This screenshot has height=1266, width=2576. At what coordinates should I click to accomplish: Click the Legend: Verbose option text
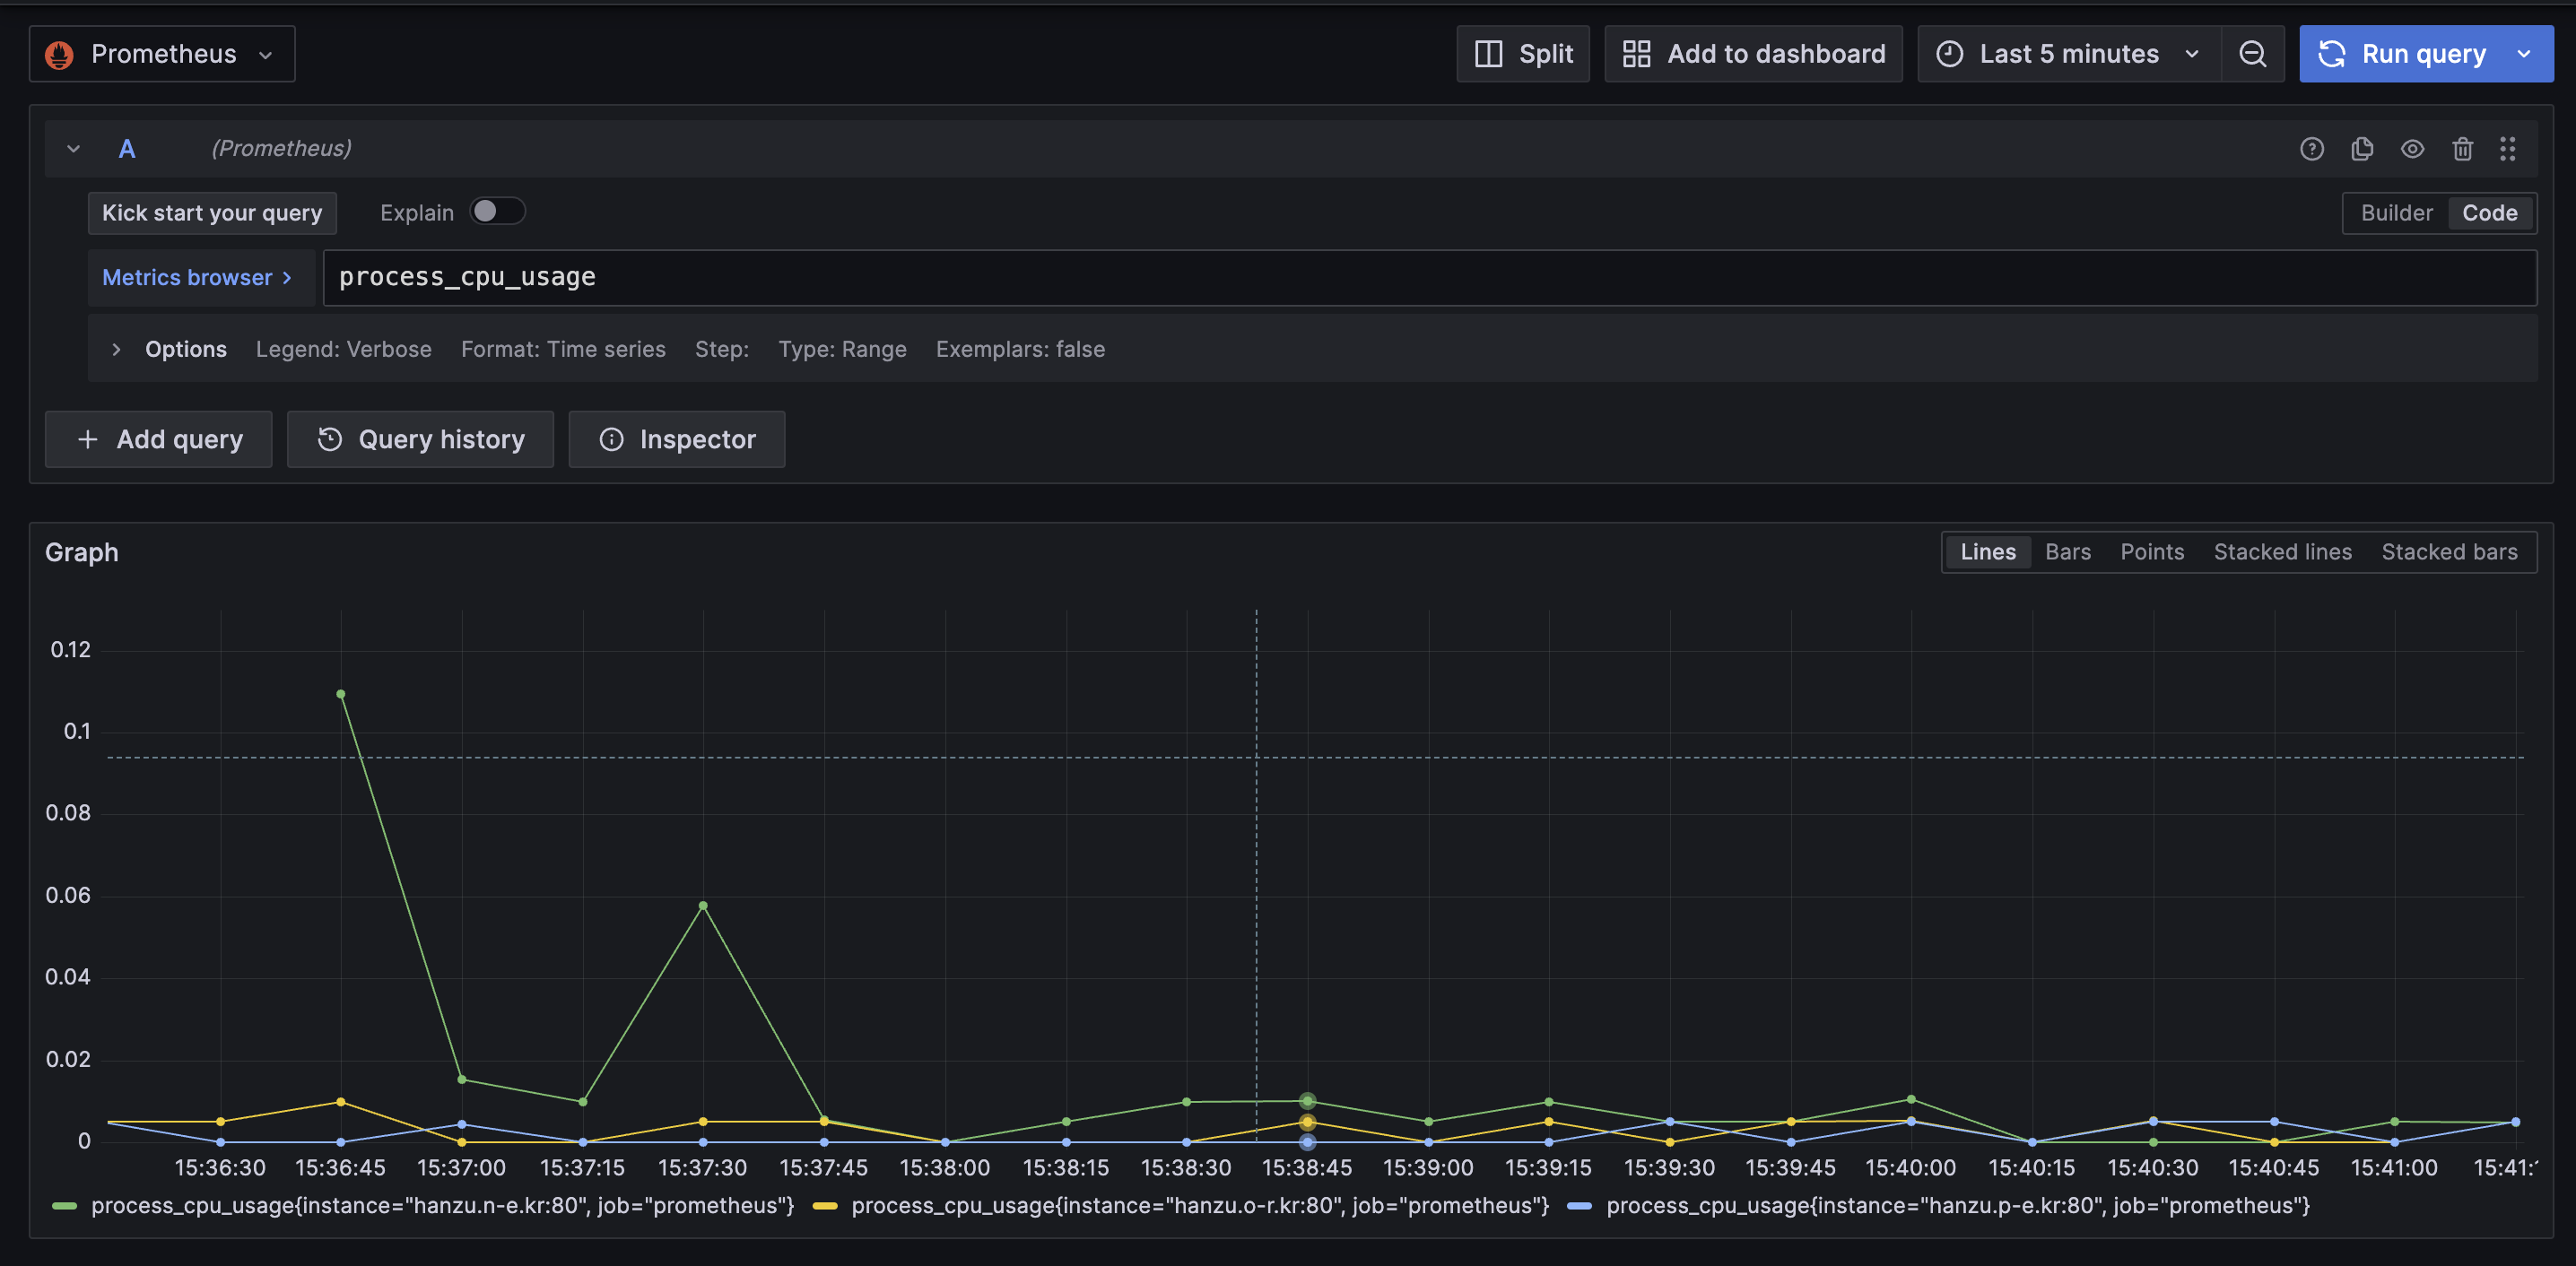click(344, 349)
